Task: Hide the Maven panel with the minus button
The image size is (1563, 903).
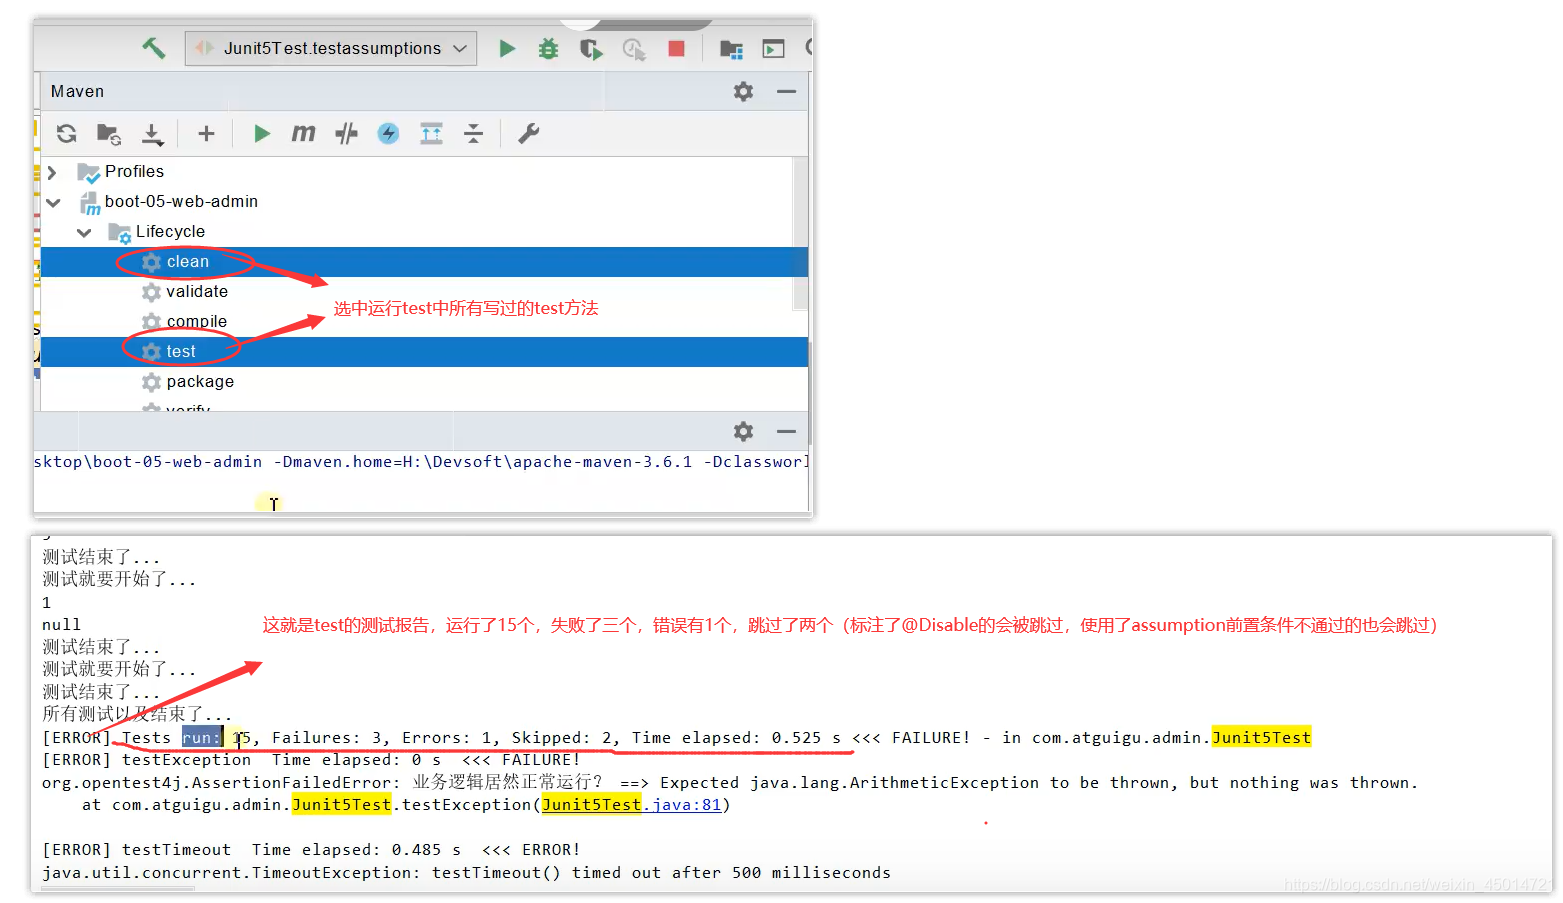Action: click(x=787, y=91)
